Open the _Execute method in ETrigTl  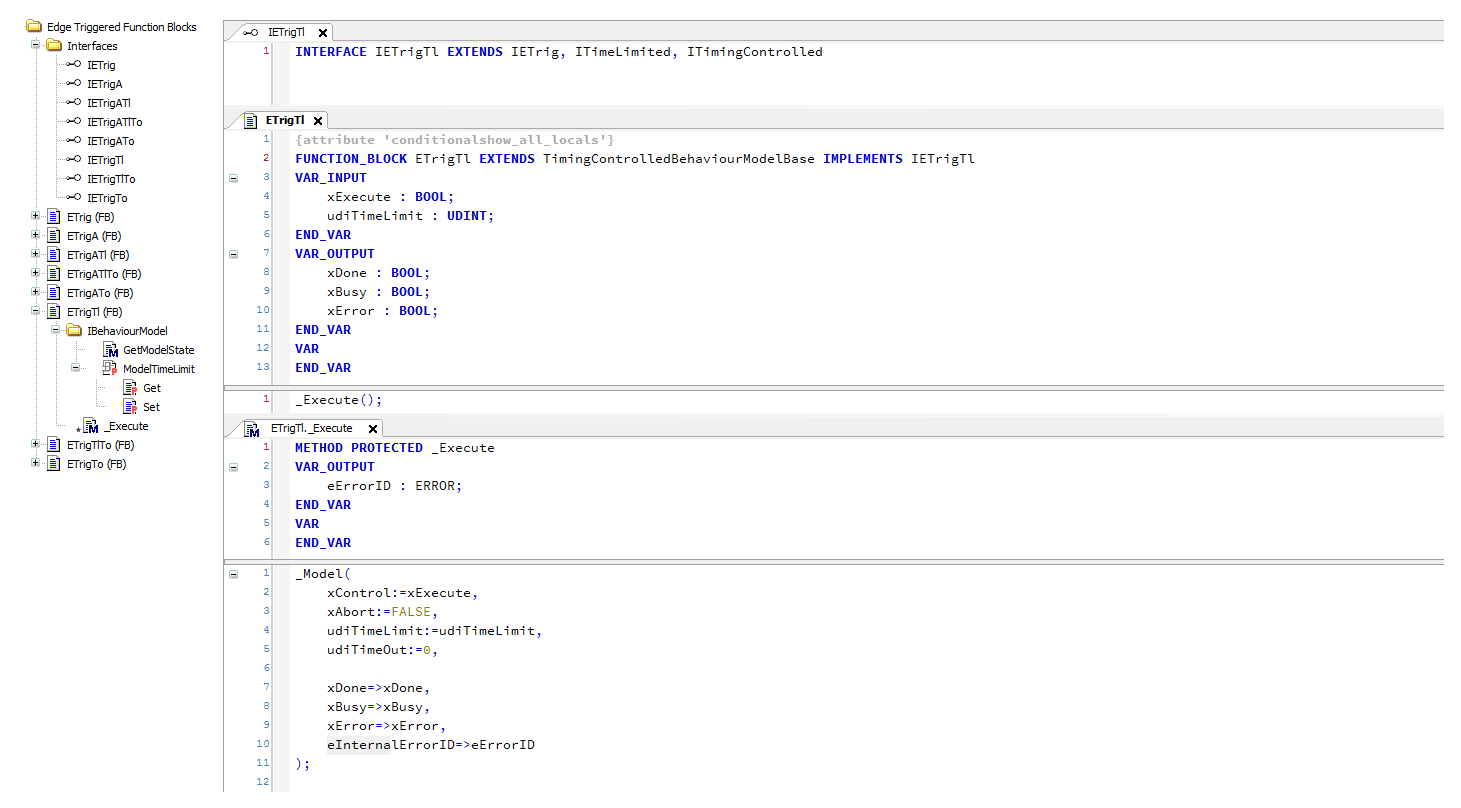coord(126,425)
